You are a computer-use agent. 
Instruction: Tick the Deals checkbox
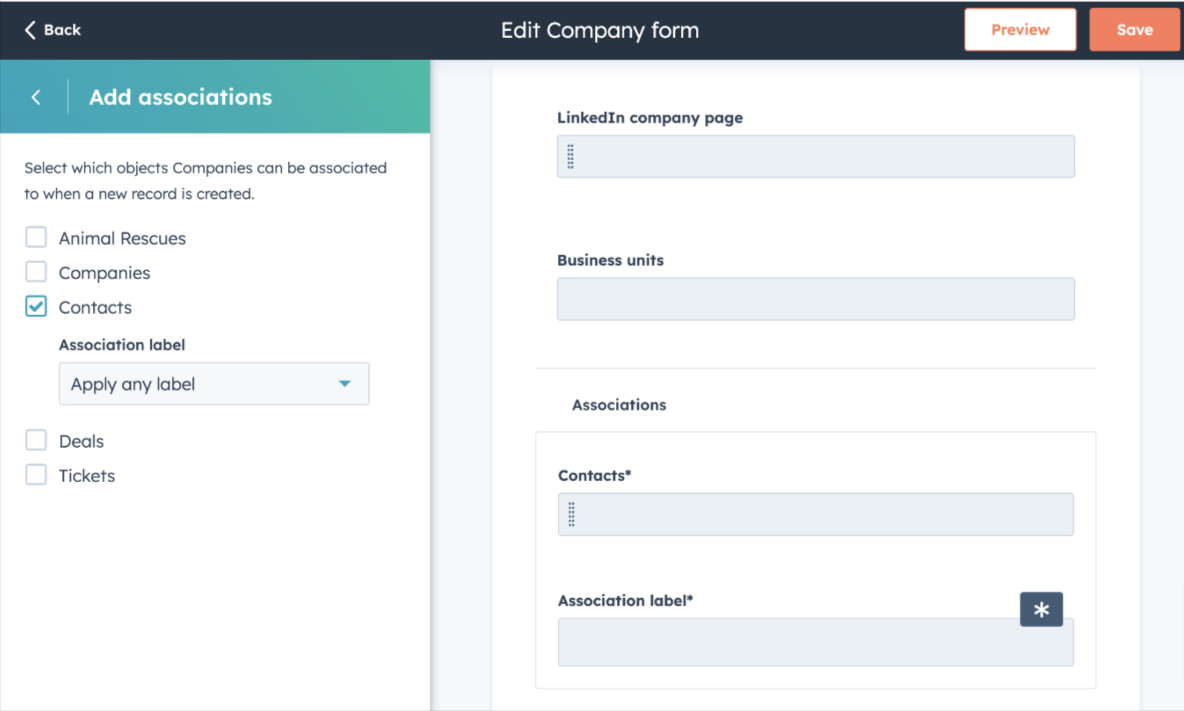click(35, 440)
